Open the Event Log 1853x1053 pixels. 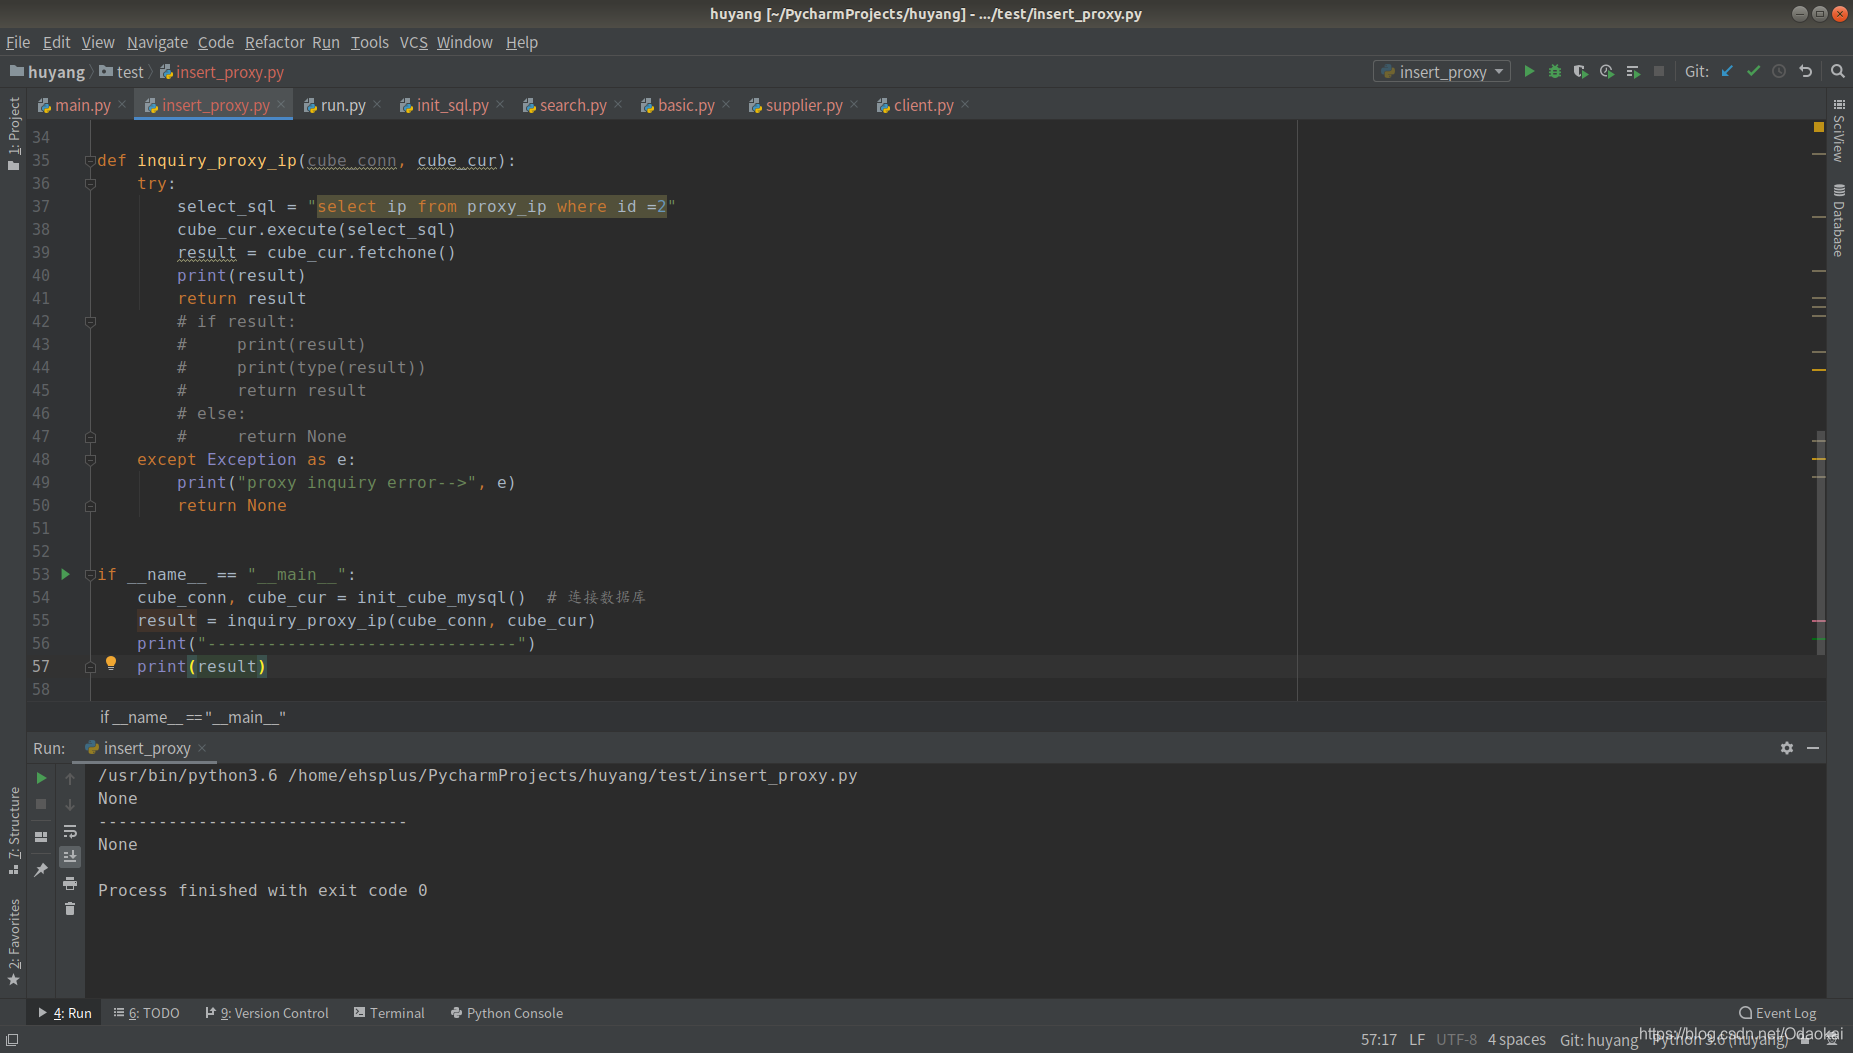pyautogui.click(x=1778, y=1013)
